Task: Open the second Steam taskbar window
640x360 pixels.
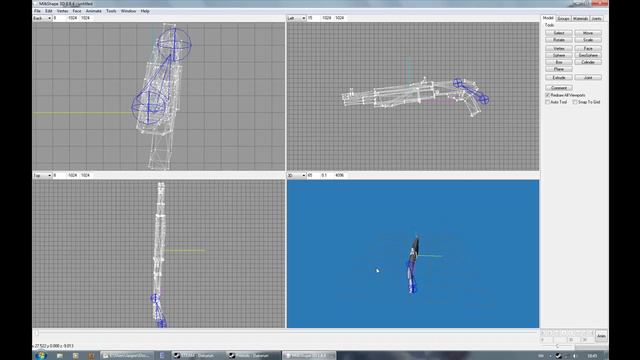Action: pos(252,356)
